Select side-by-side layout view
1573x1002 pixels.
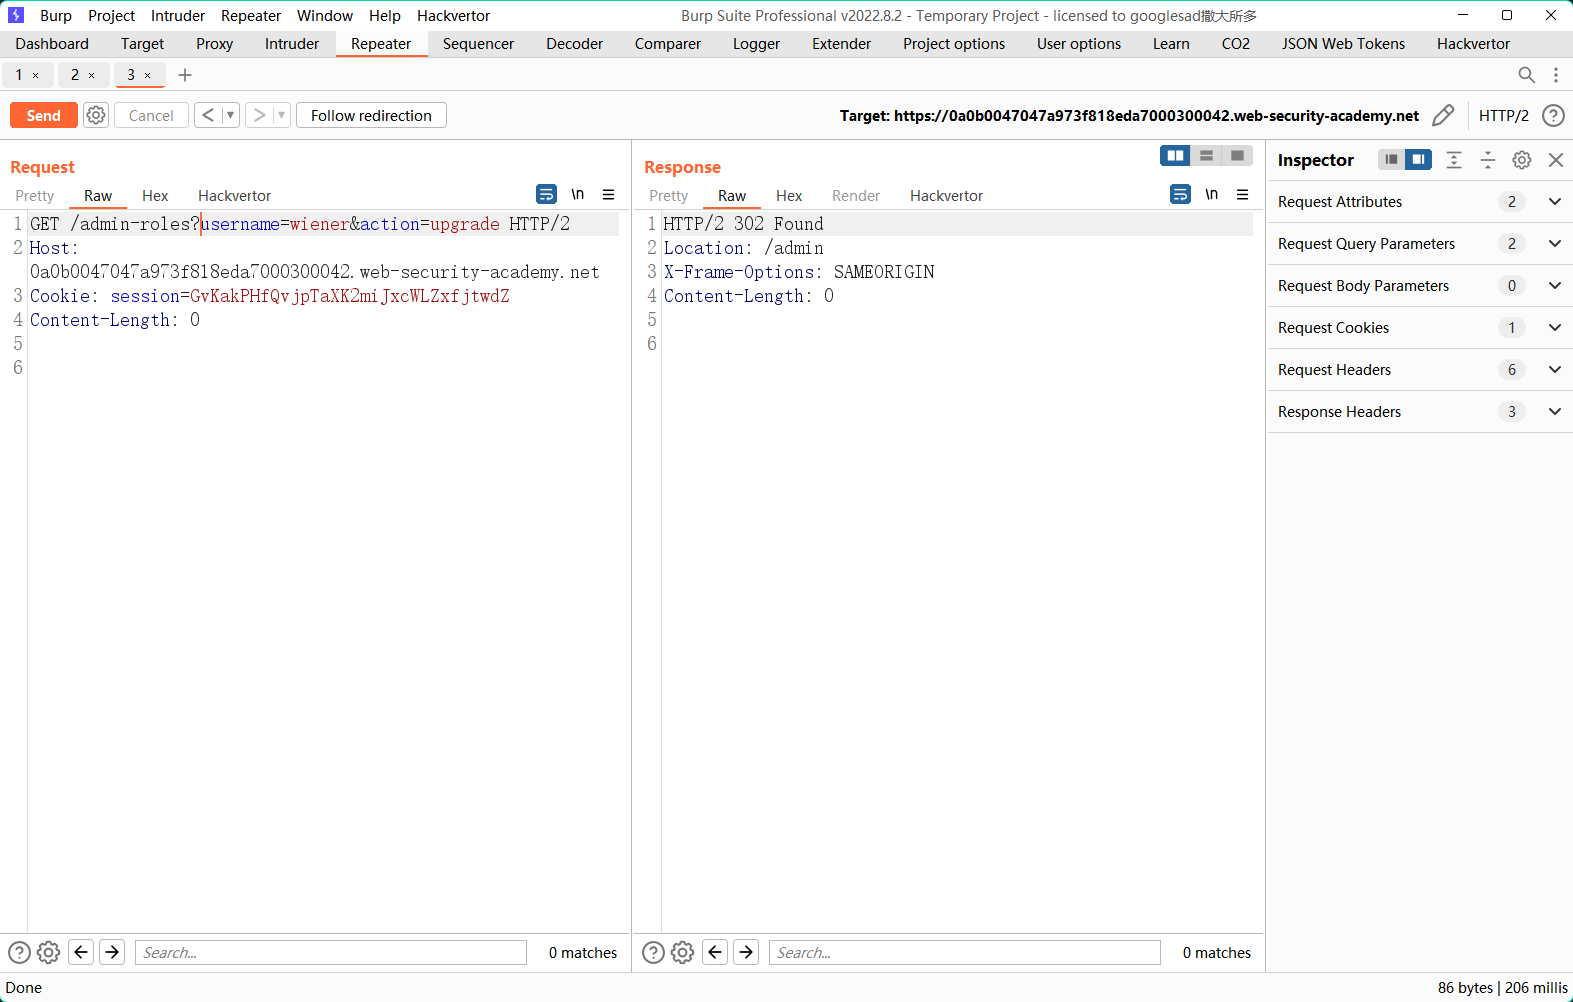coord(1175,155)
